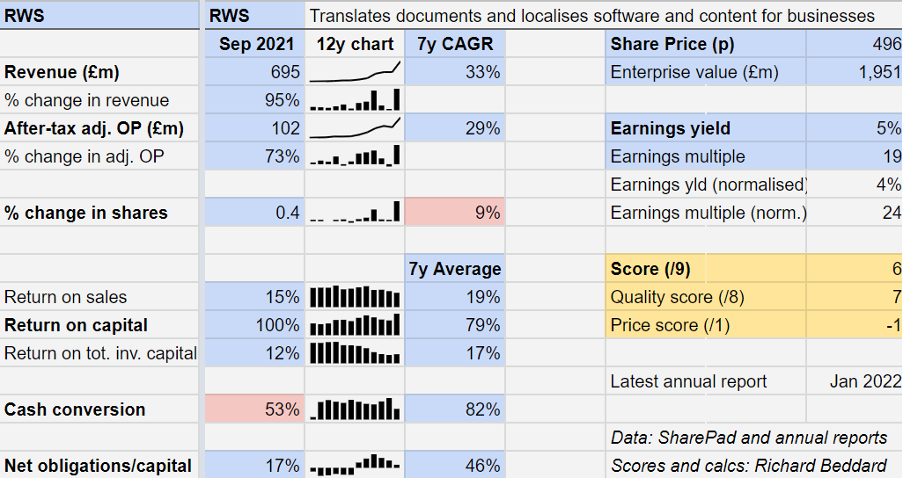Select the Enterprise value (£m) label

pyautogui.click(x=705, y=72)
